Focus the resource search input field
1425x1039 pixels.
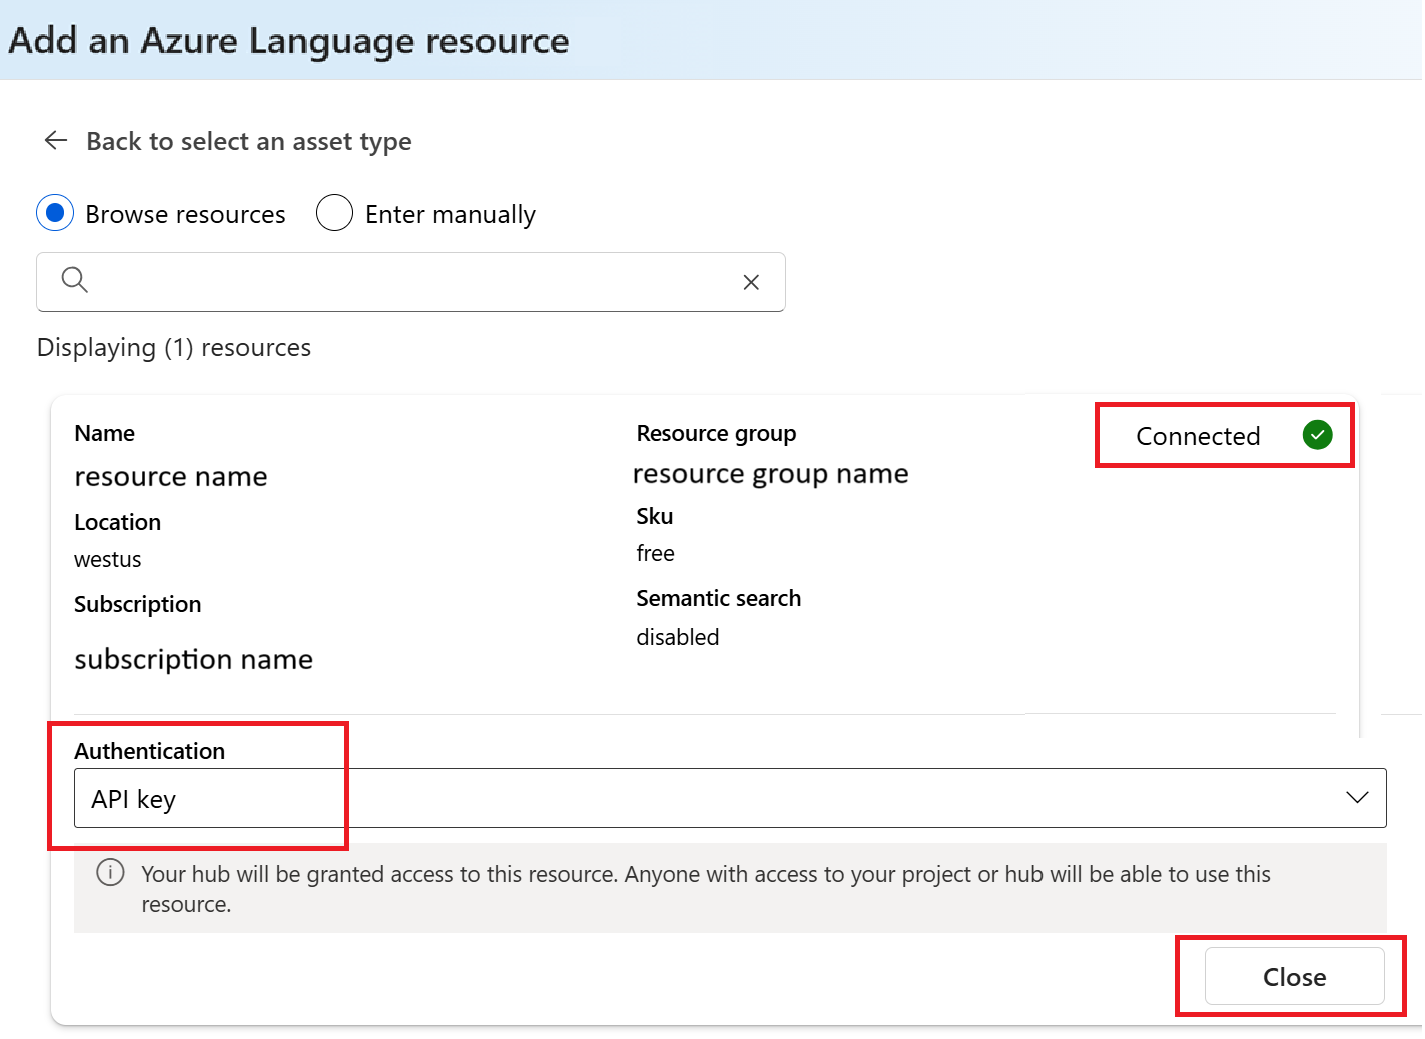click(411, 282)
